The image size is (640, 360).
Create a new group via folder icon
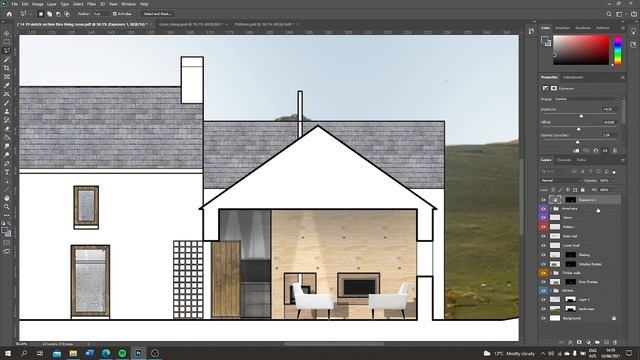point(597,342)
